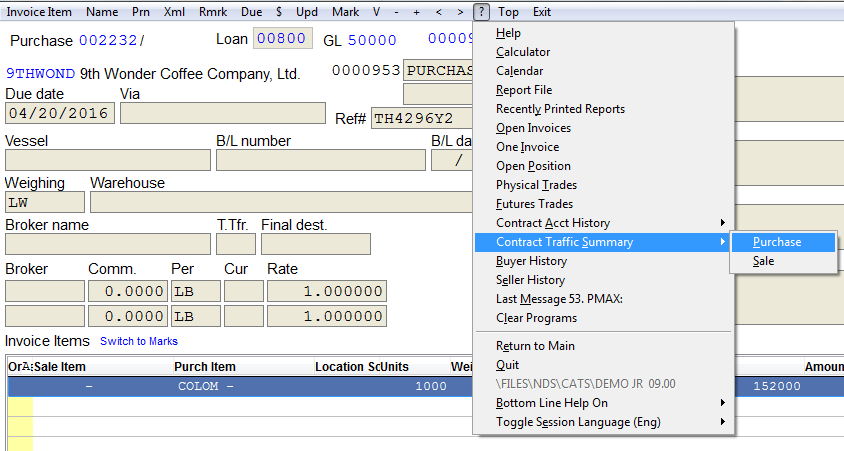Select the Top menu item
The image size is (844, 451).
508,12
